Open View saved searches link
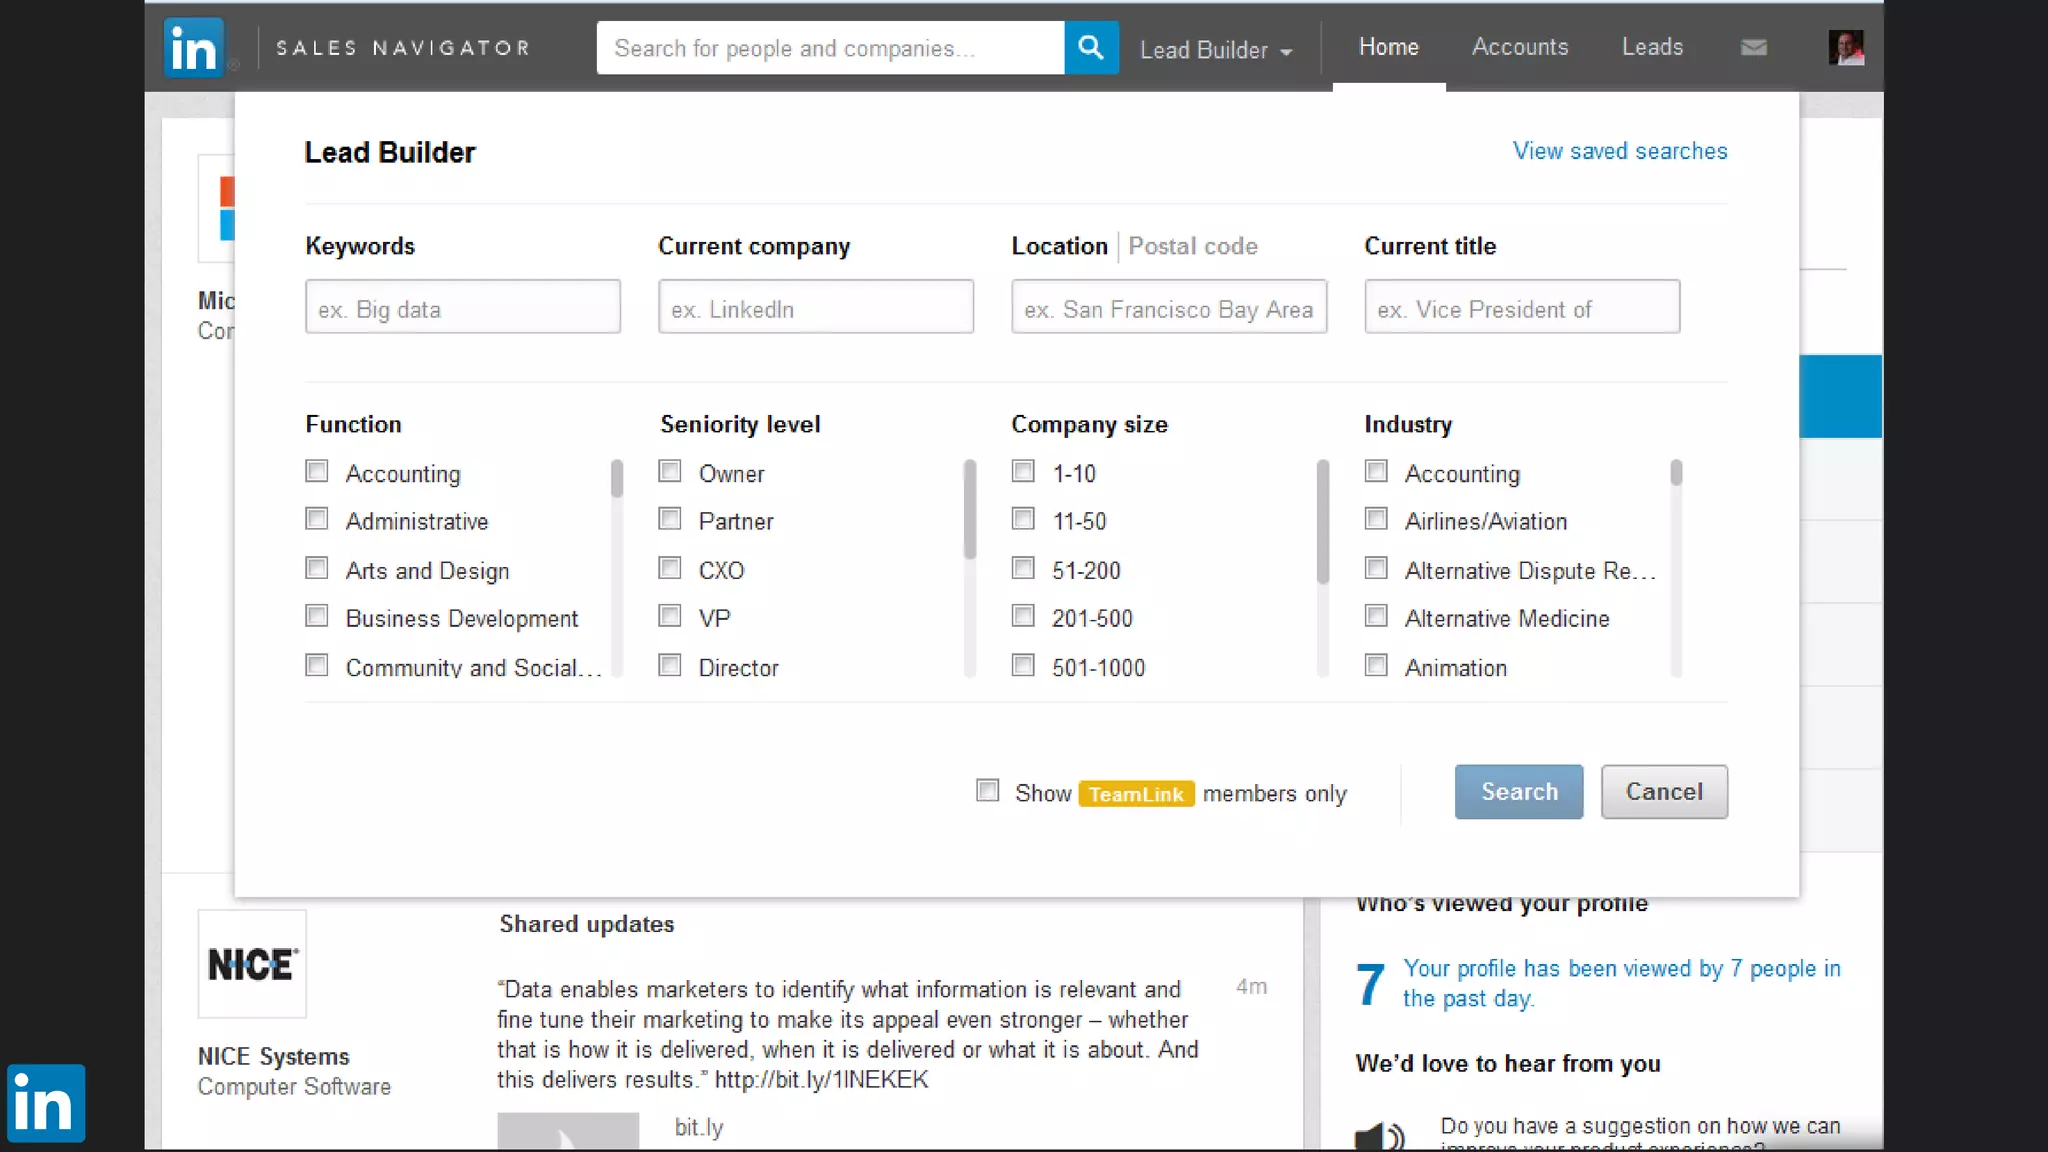This screenshot has height=1152, width=2048. click(x=1619, y=151)
